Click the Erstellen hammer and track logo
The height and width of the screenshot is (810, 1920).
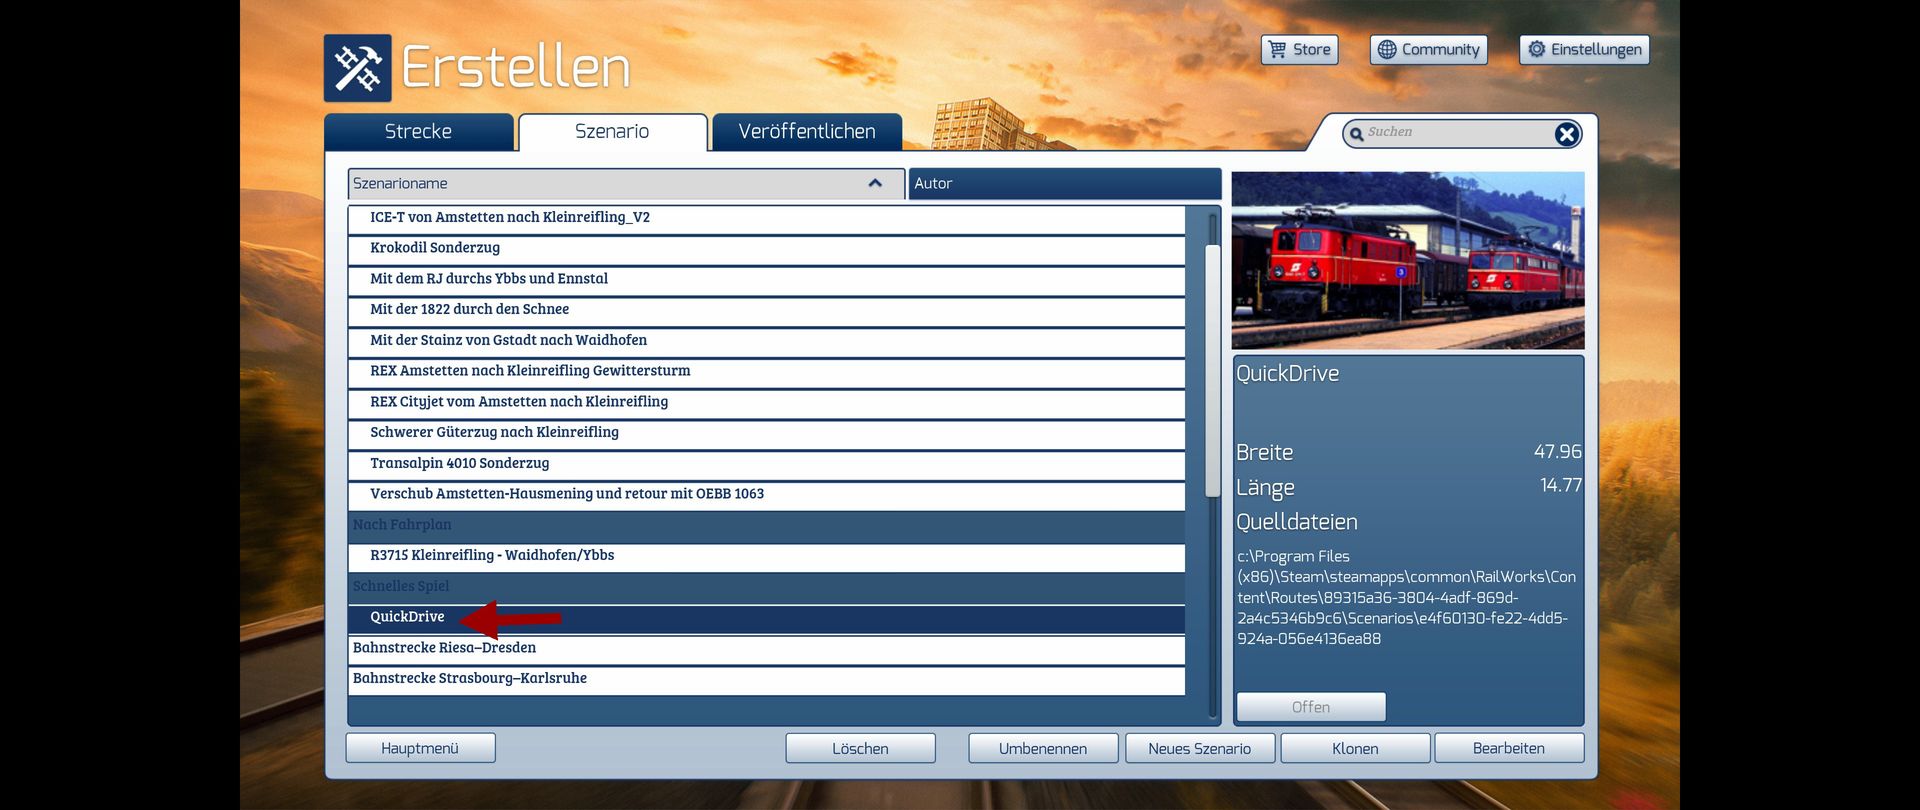coord(357,68)
